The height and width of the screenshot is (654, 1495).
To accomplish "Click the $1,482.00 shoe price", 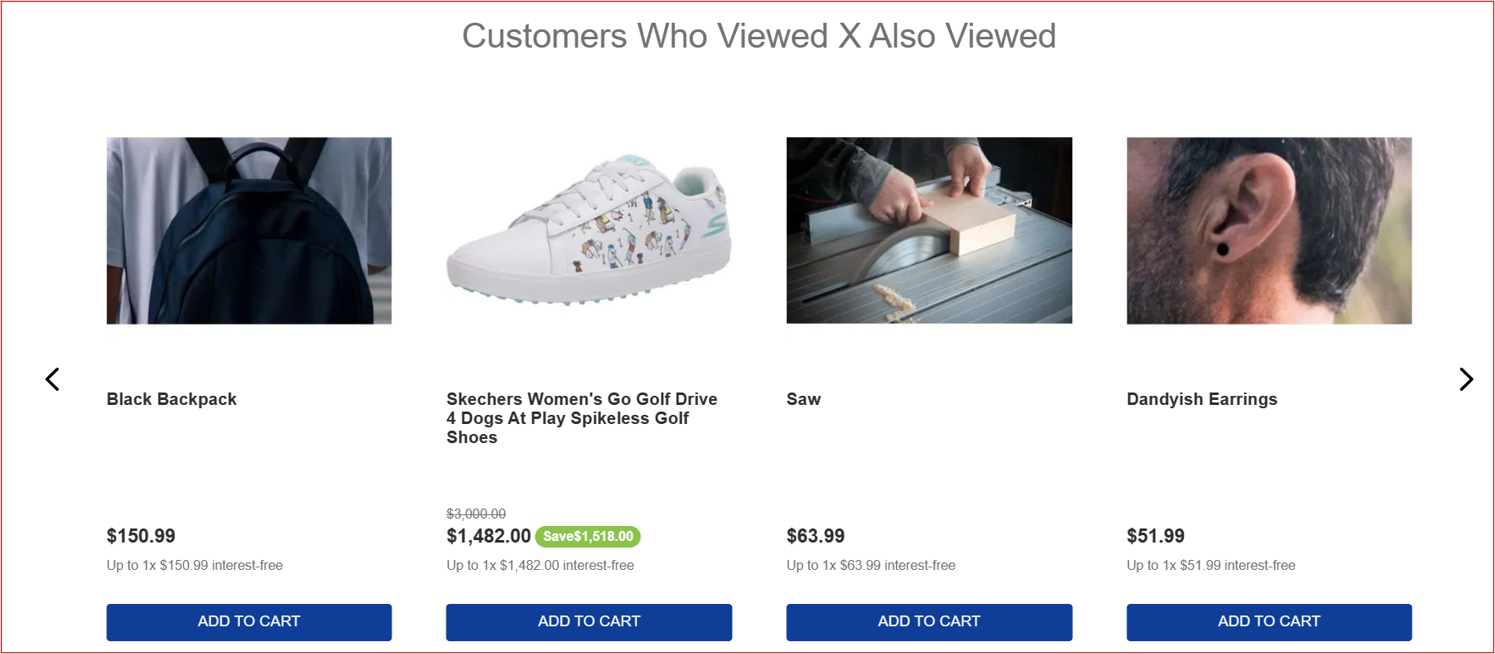I will pos(488,536).
